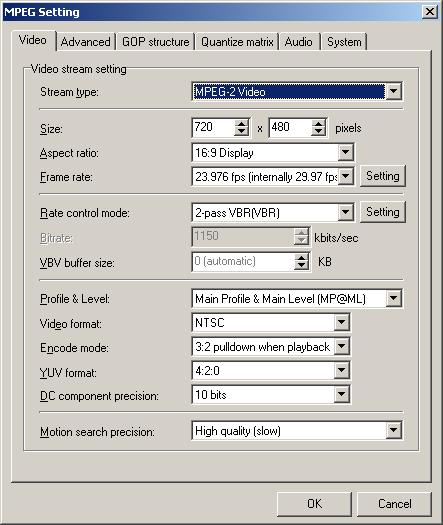Image resolution: width=443 pixels, height=525 pixels.
Task: Open the Aspect ratio dropdown
Action: (x=346, y=152)
